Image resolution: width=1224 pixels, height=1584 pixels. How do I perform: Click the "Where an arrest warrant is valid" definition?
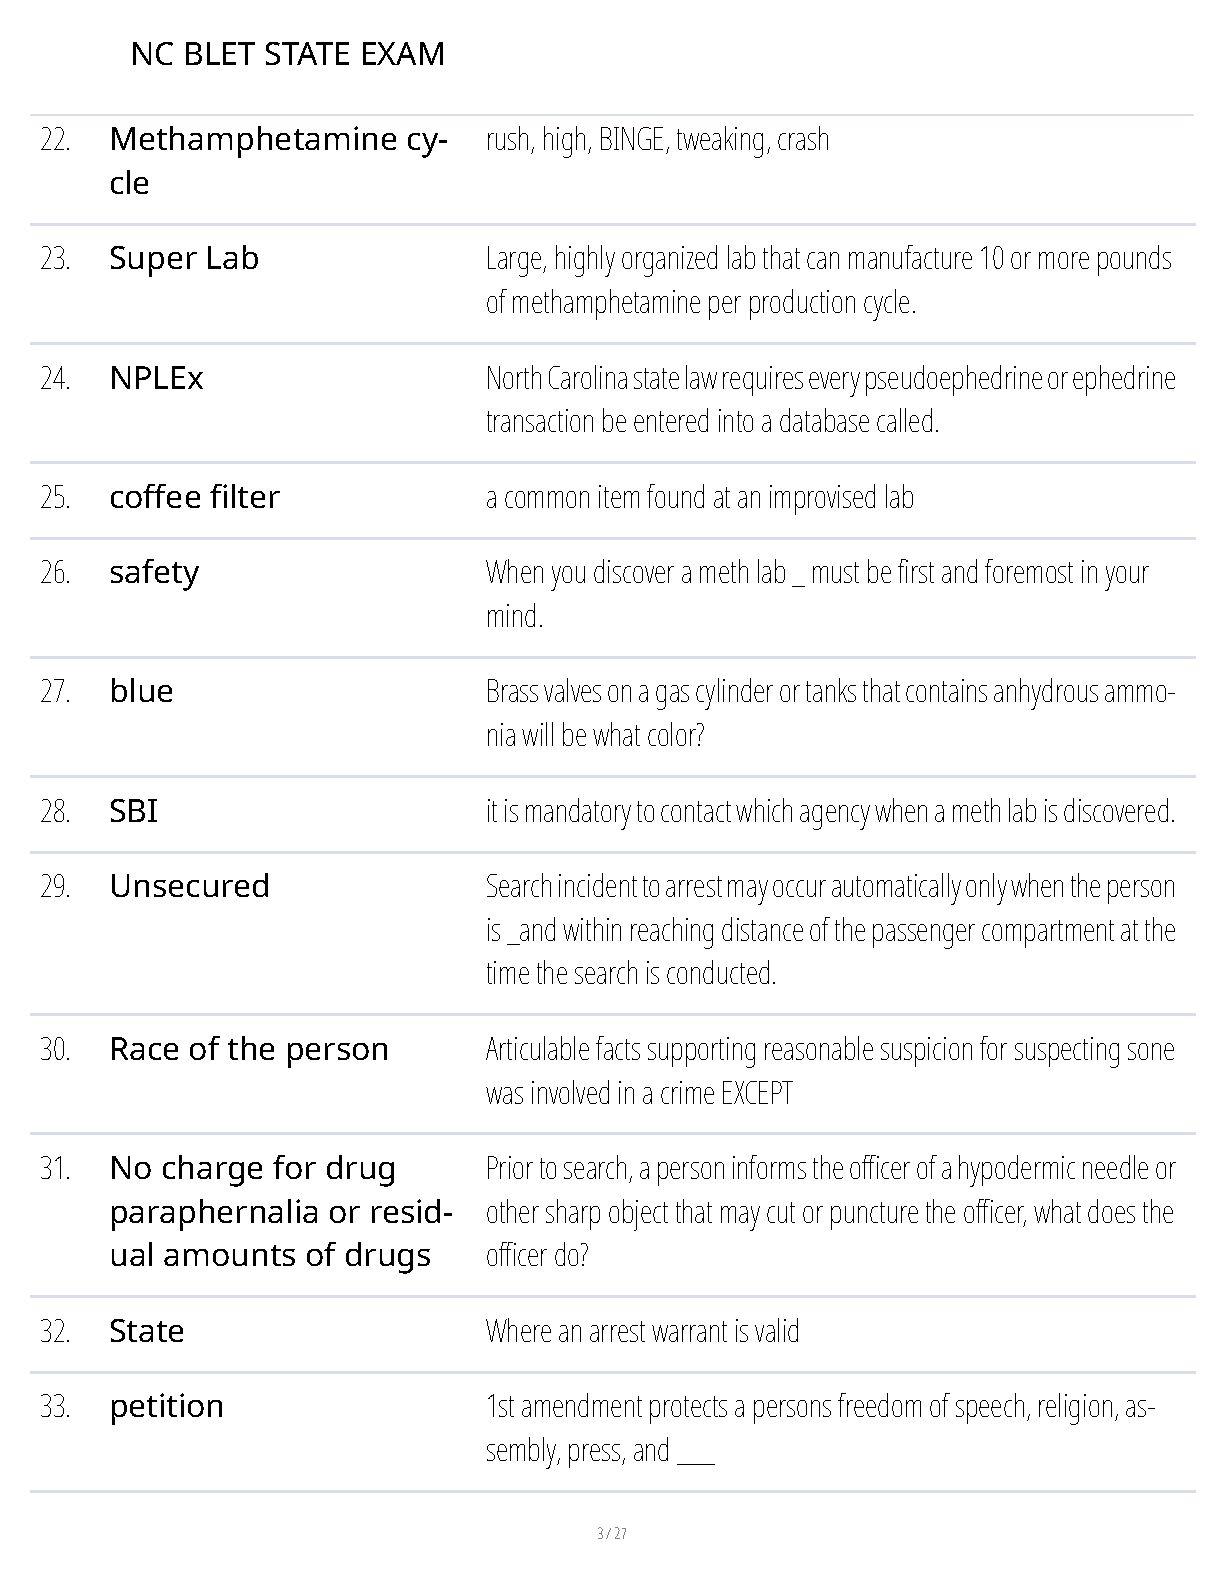coord(642,1331)
